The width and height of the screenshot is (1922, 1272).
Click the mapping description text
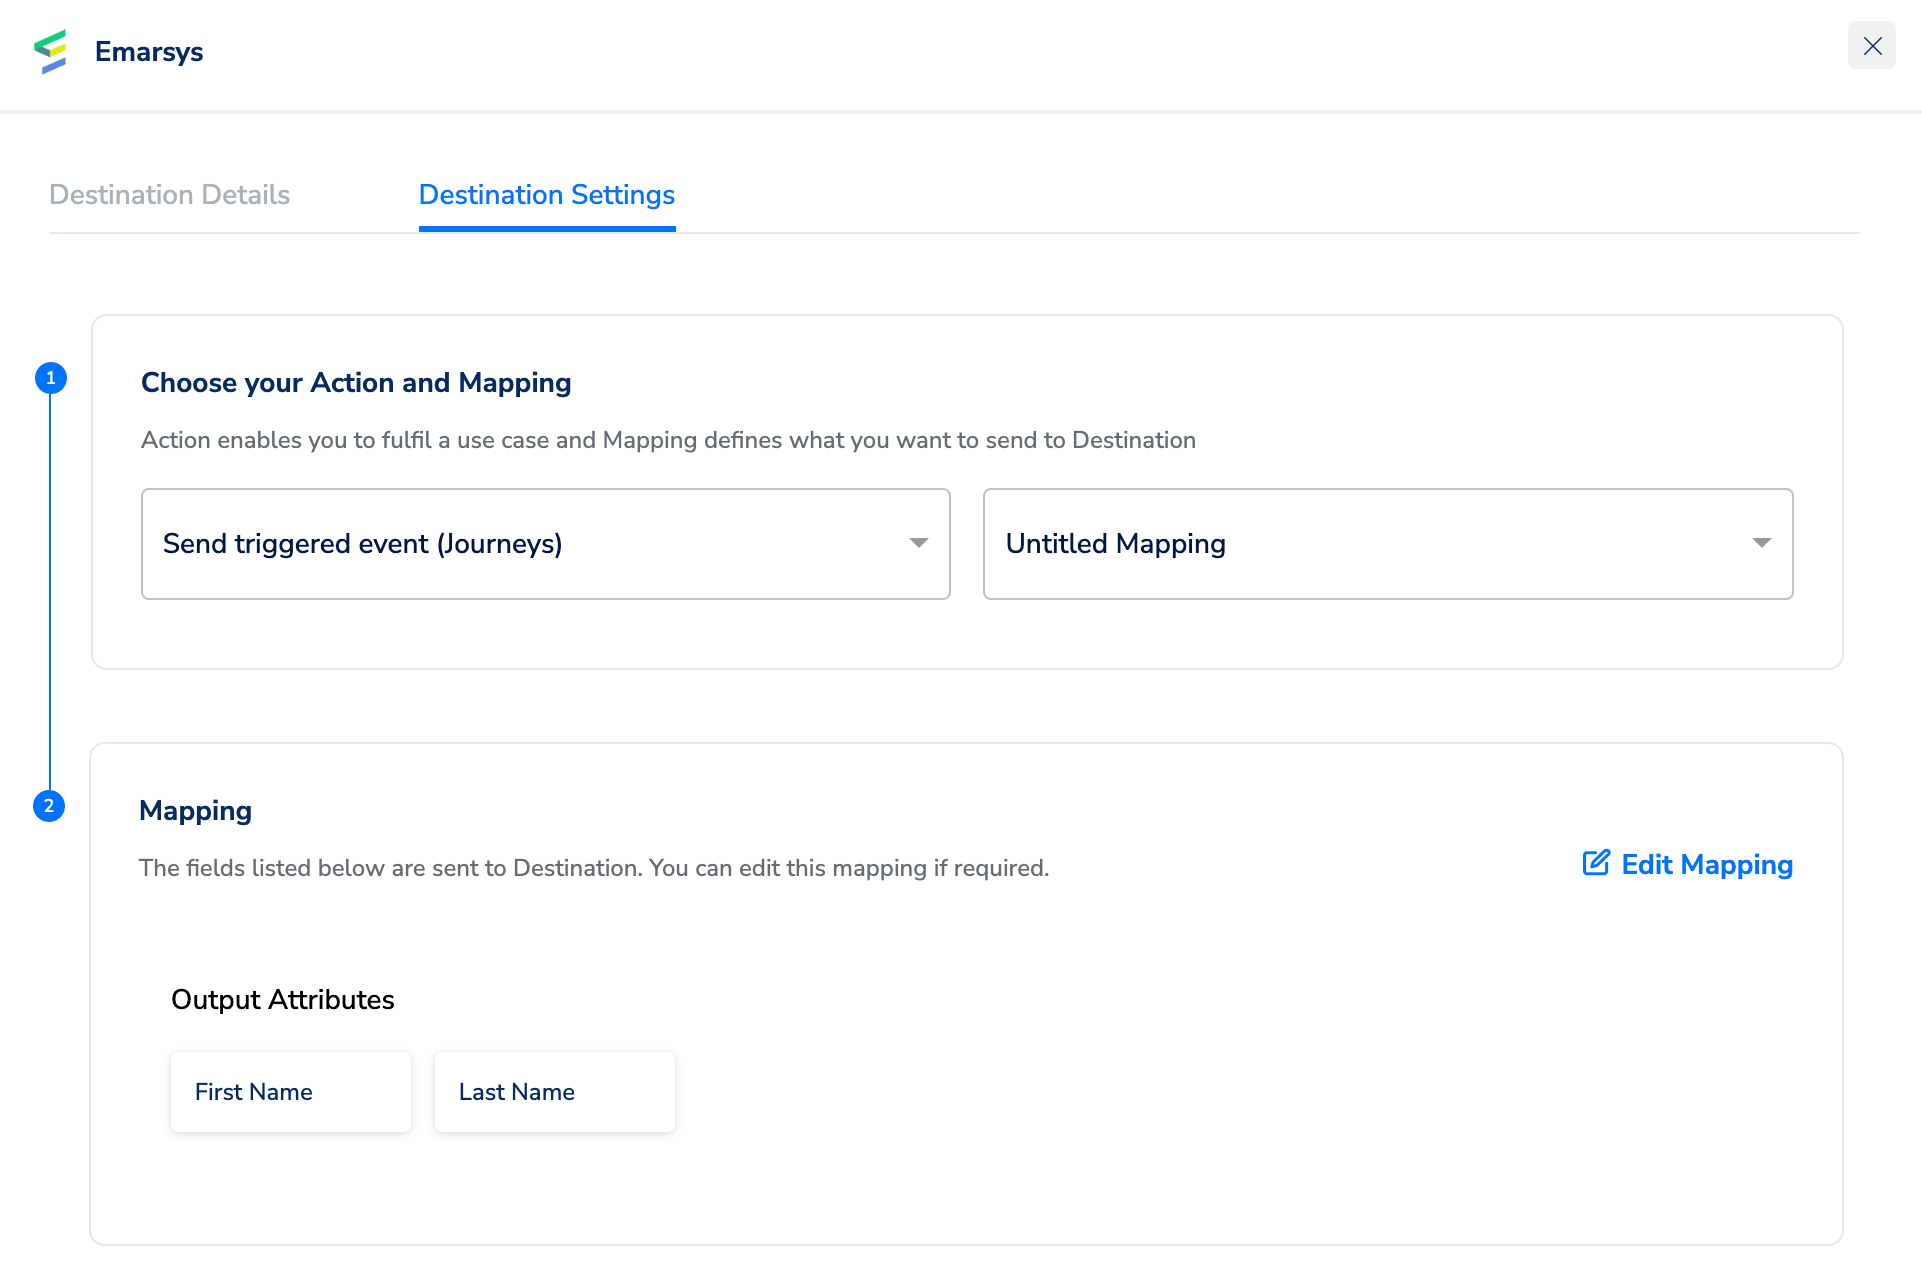(x=593, y=868)
